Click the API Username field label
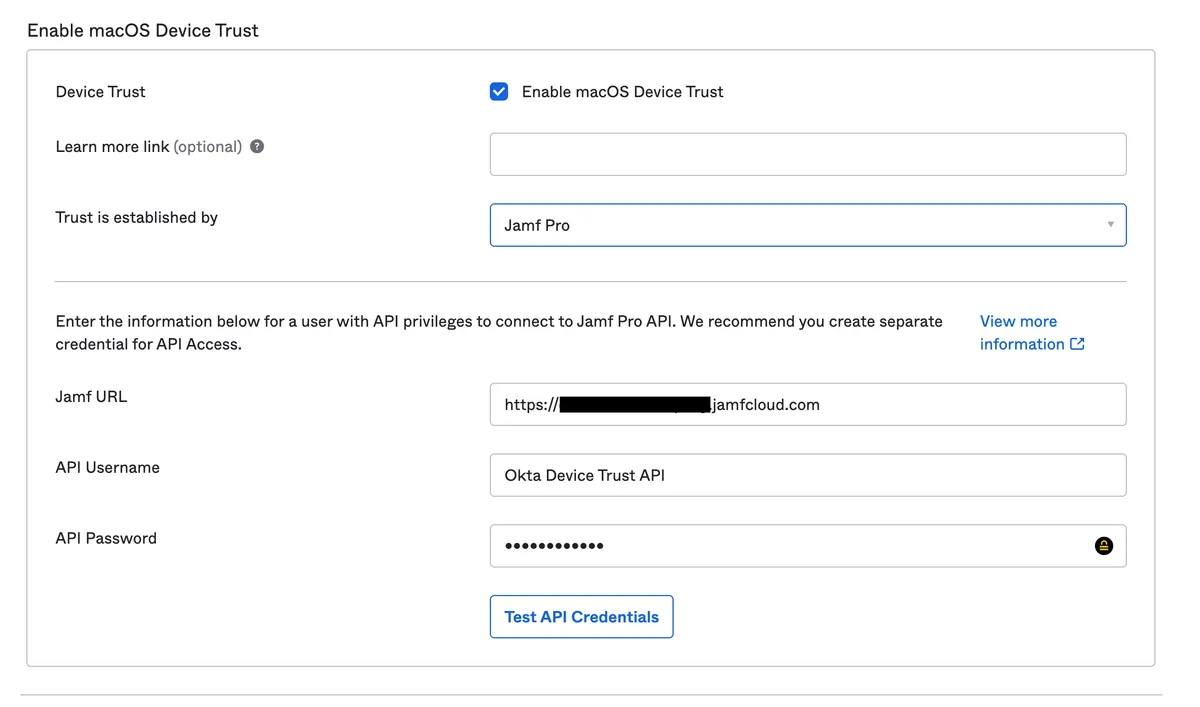The image size is (1200, 707). (107, 468)
